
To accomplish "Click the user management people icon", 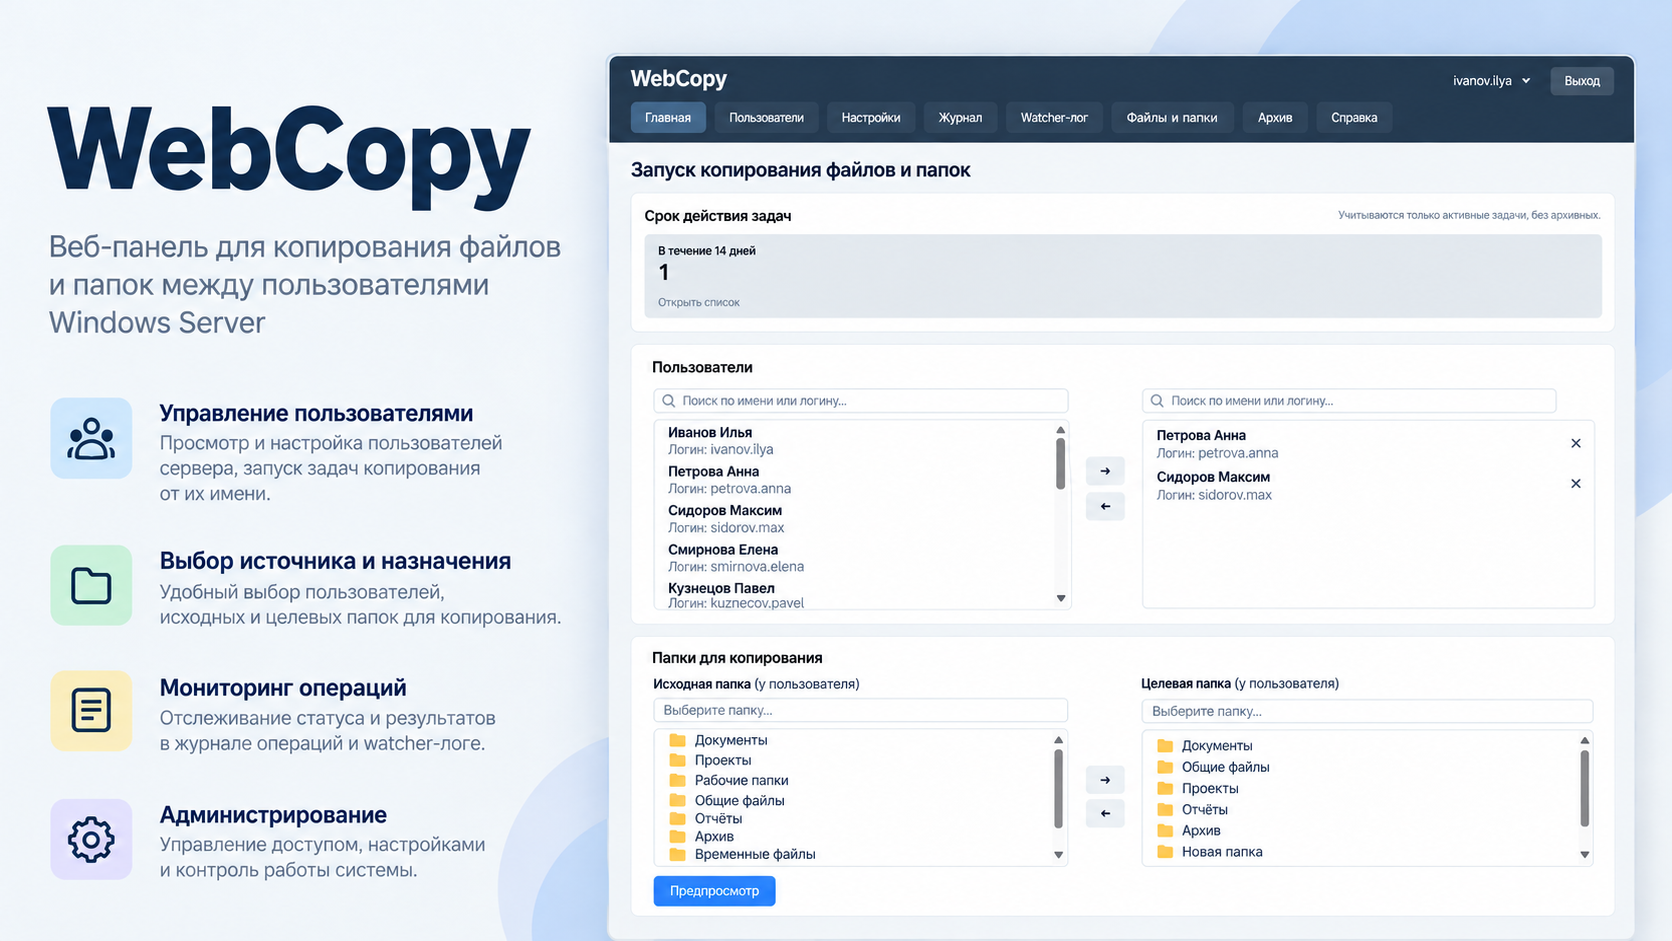I will 91,438.
